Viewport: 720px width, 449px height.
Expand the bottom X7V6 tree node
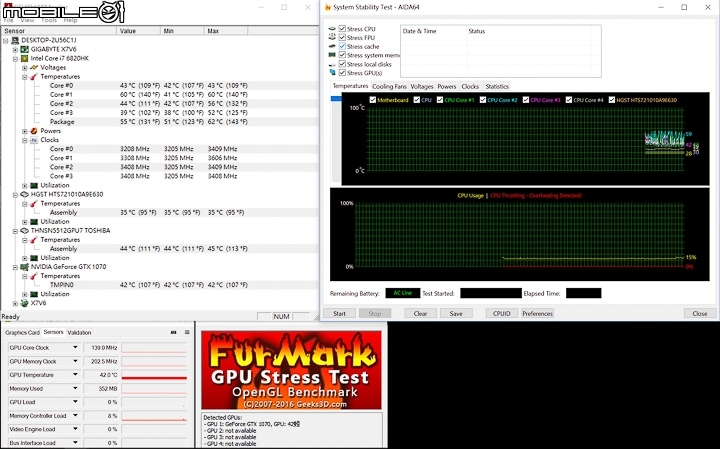[x=15, y=303]
